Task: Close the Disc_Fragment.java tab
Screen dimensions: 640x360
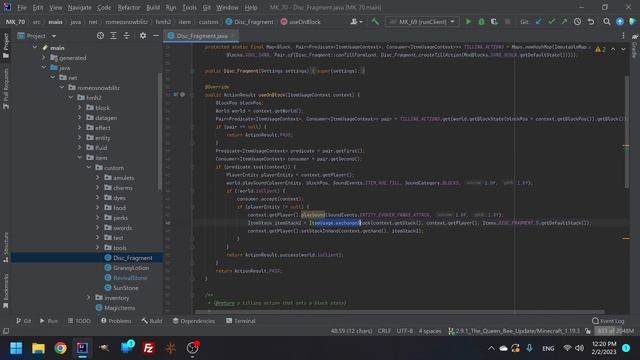Action: point(233,36)
